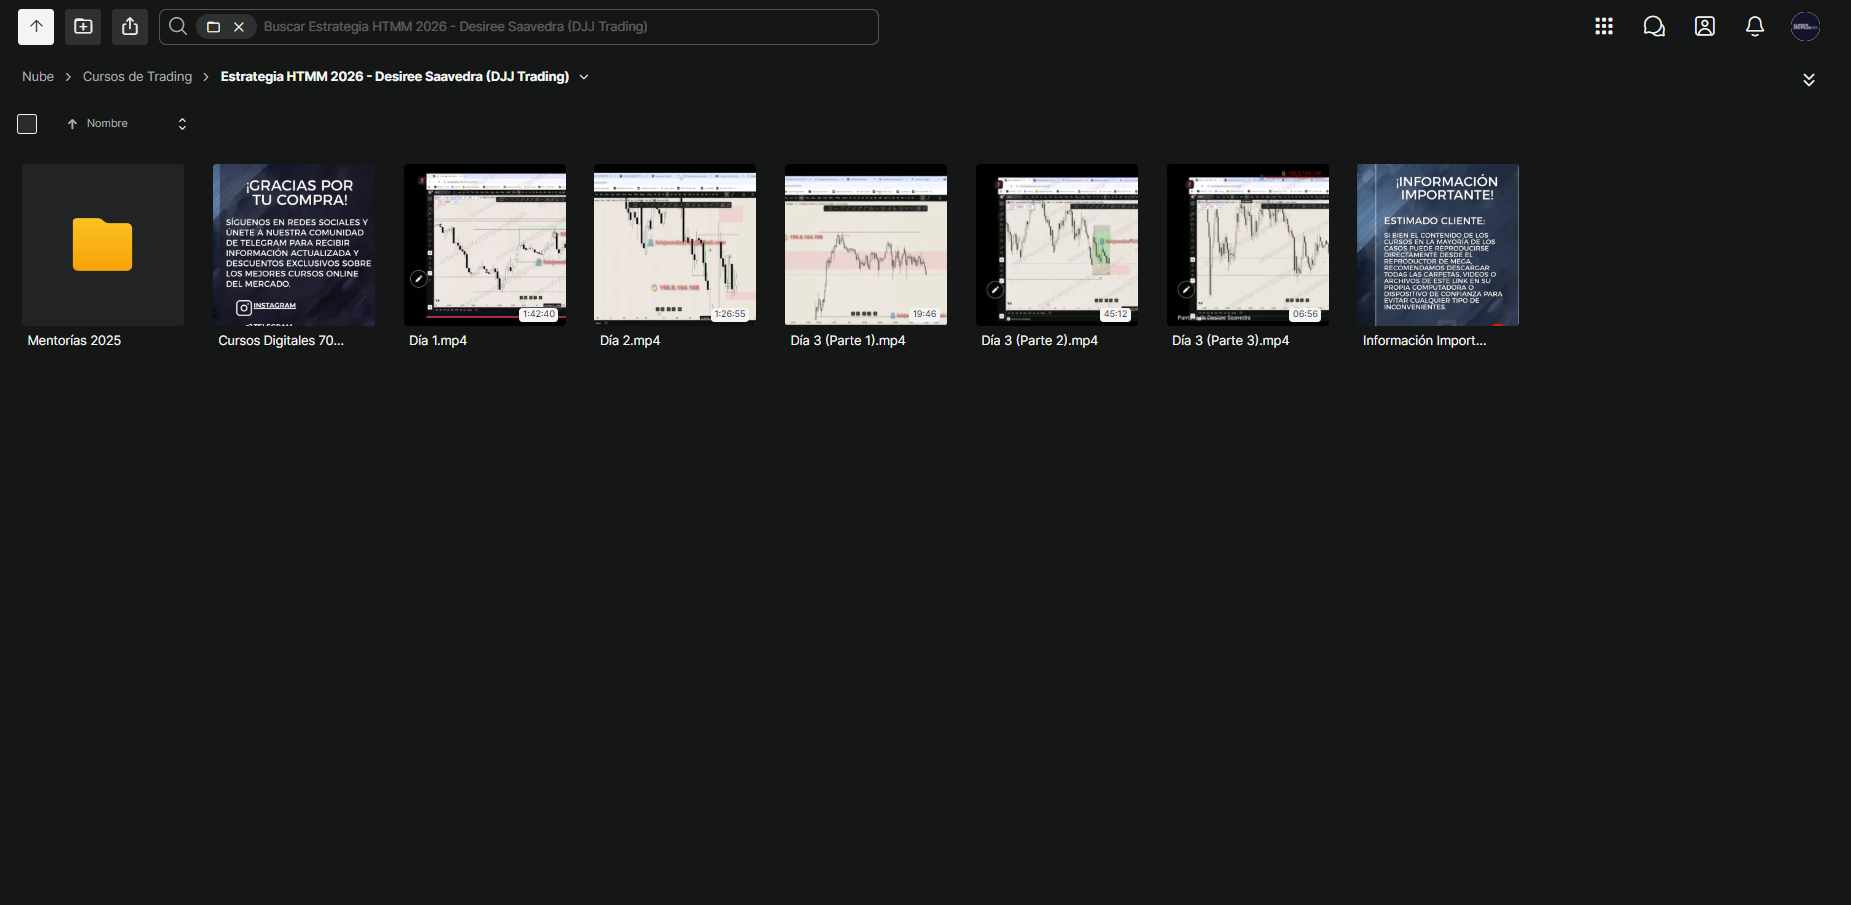
Task: Click the 1:42:40 duration badge
Action: coord(539,314)
